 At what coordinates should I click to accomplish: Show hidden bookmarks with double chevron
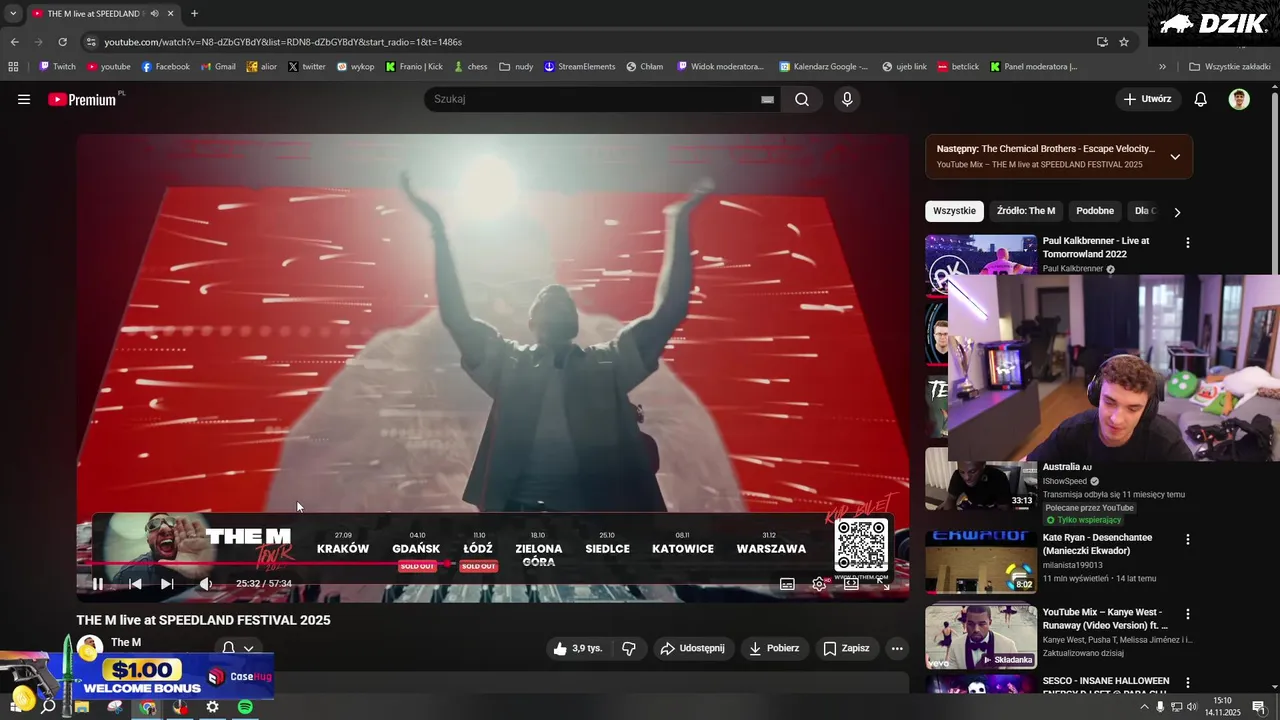pos(1162,67)
